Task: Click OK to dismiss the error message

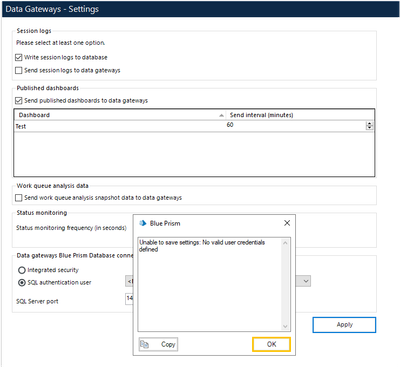Action: coord(271,344)
